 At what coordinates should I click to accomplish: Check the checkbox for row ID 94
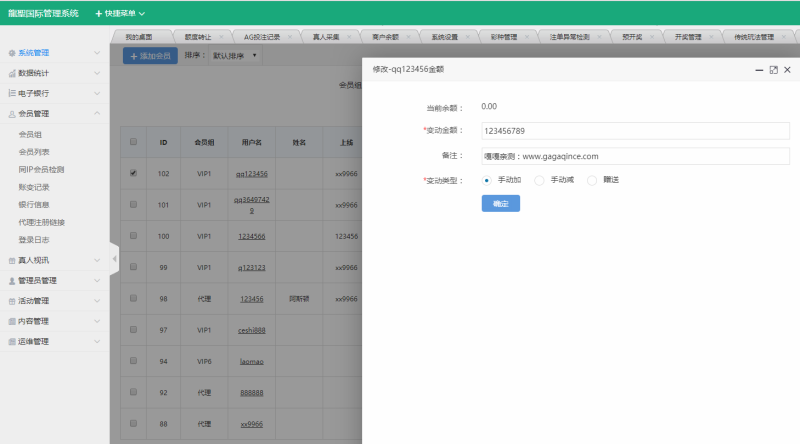[133, 361]
